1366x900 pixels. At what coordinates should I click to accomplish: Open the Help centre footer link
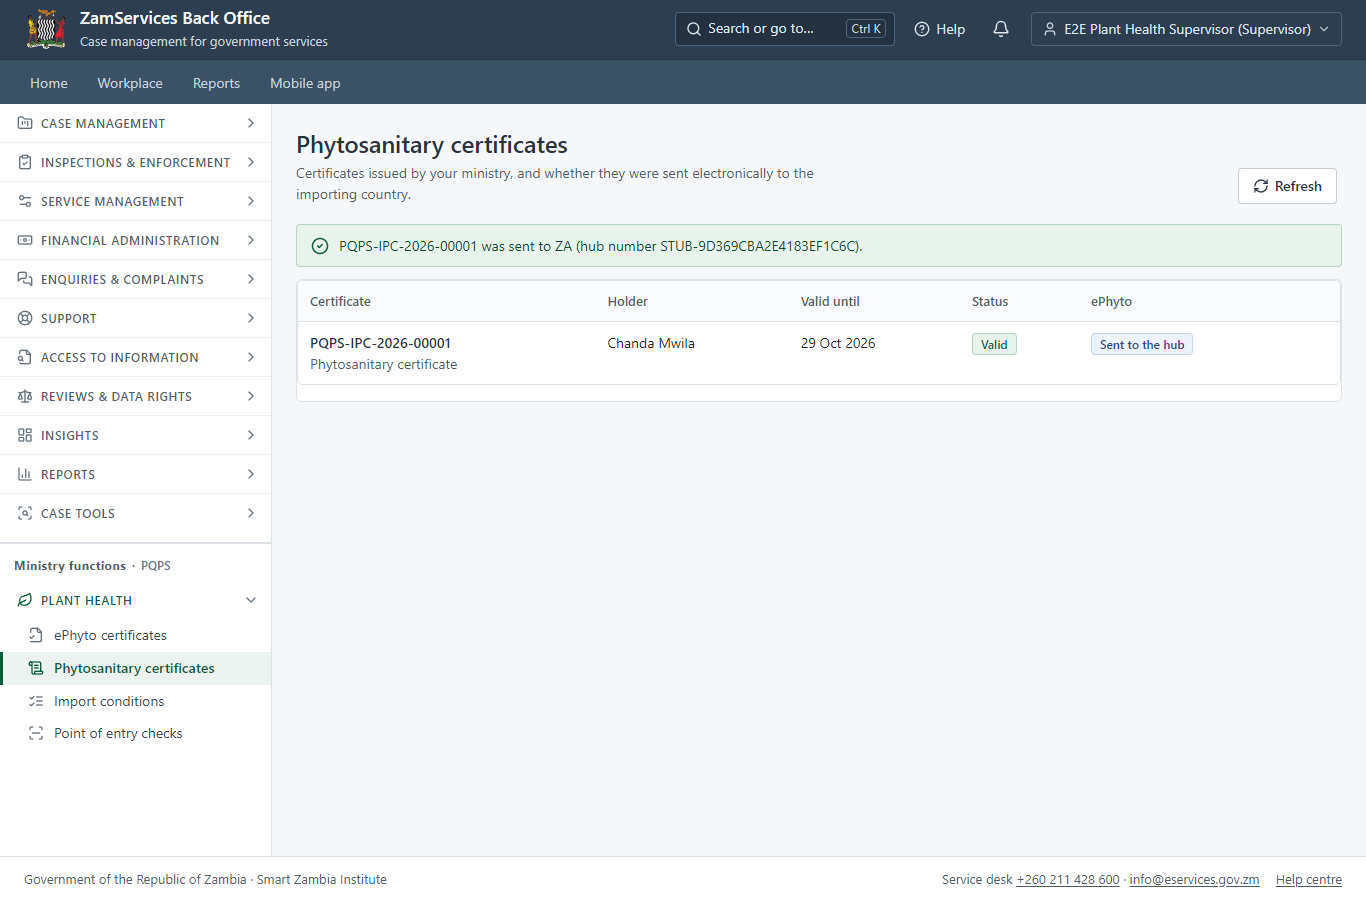(1309, 880)
